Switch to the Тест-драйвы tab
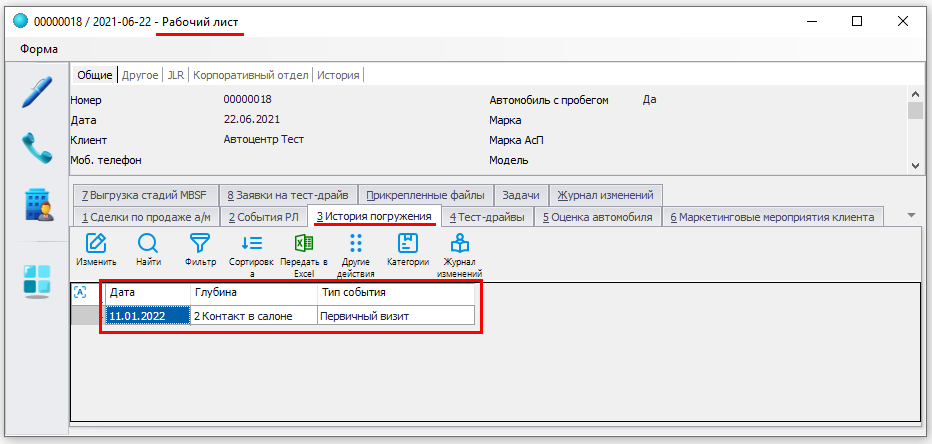 pyautogui.click(x=487, y=217)
